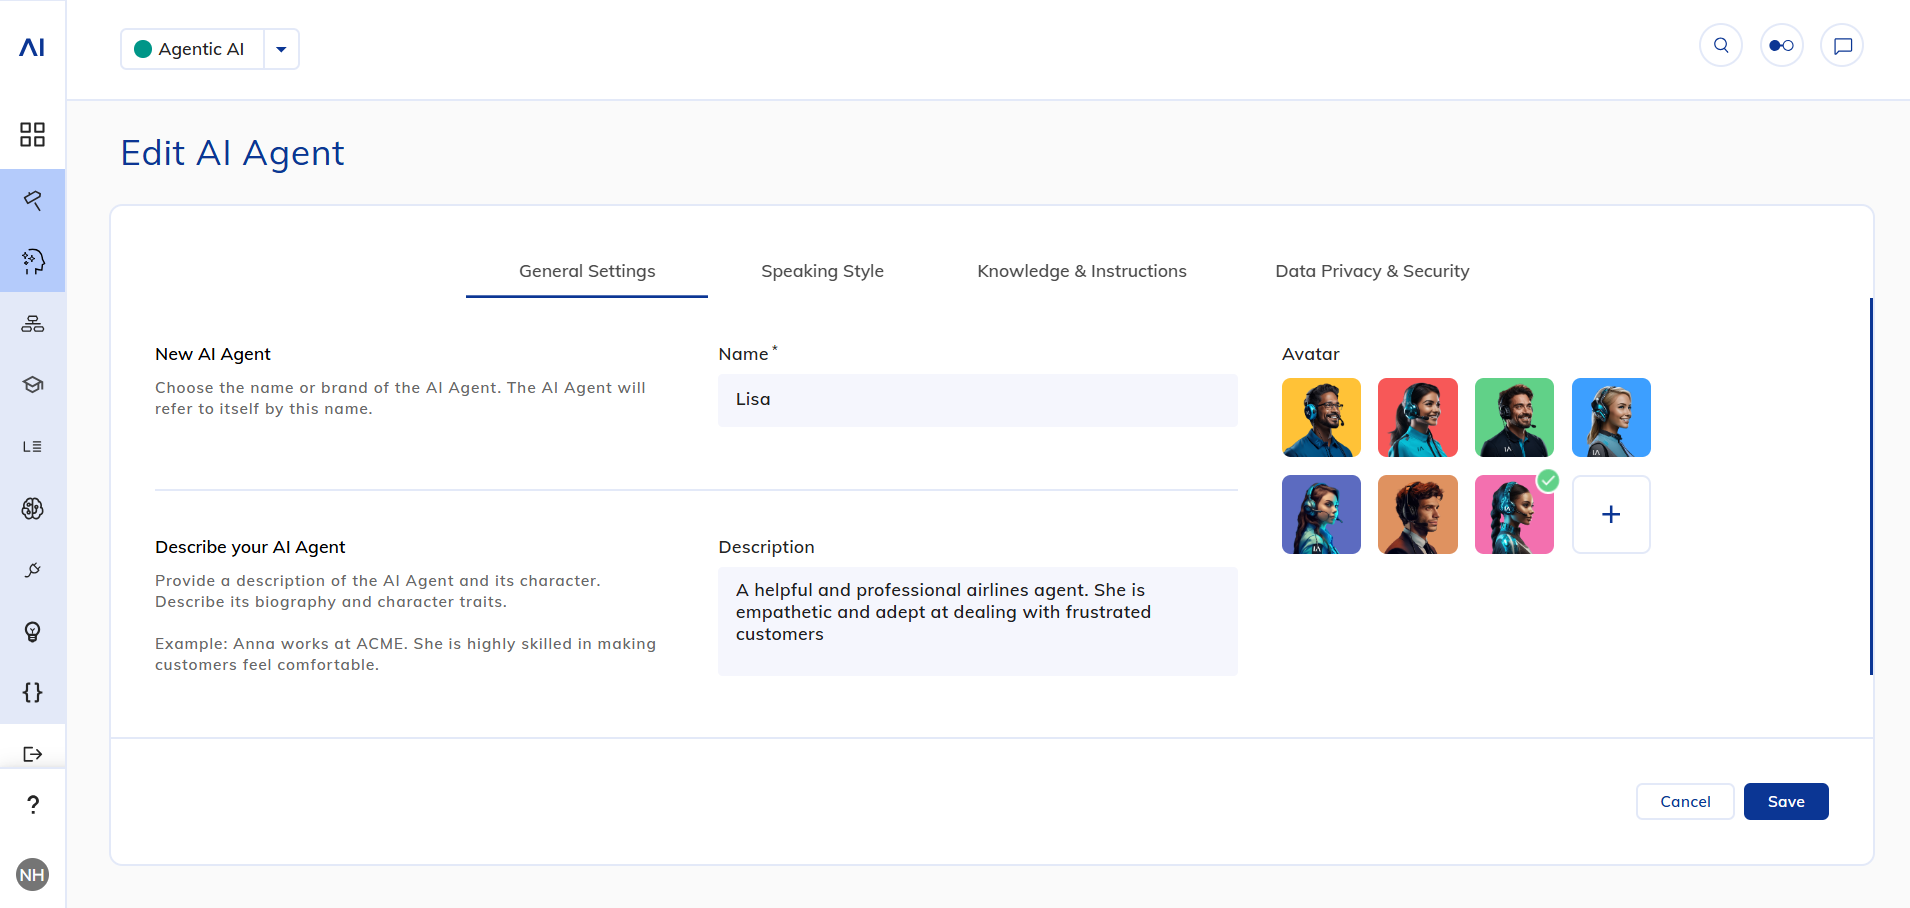Open the help question mark icon
The image size is (1910, 908).
pos(32,804)
